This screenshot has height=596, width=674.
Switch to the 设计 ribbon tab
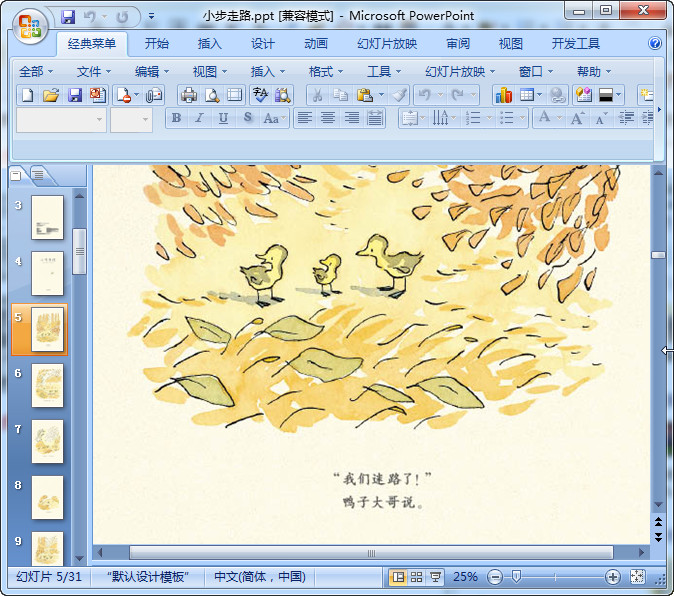pos(263,43)
